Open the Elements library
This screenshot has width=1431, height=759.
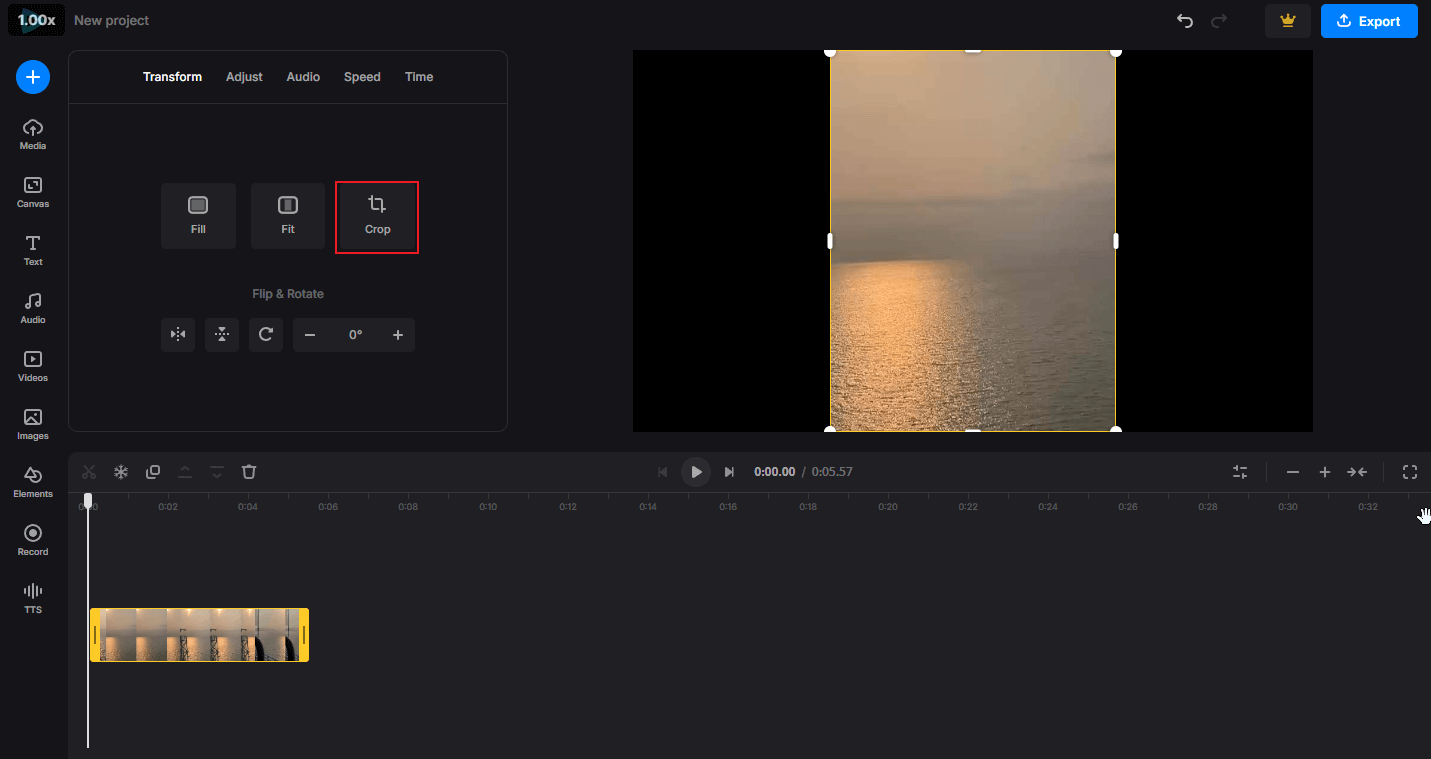(33, 482)
